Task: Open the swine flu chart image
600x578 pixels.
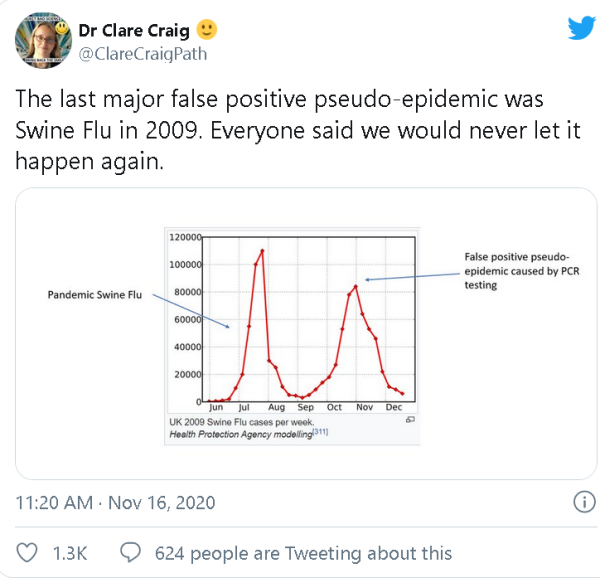Action: coord(292,336)
